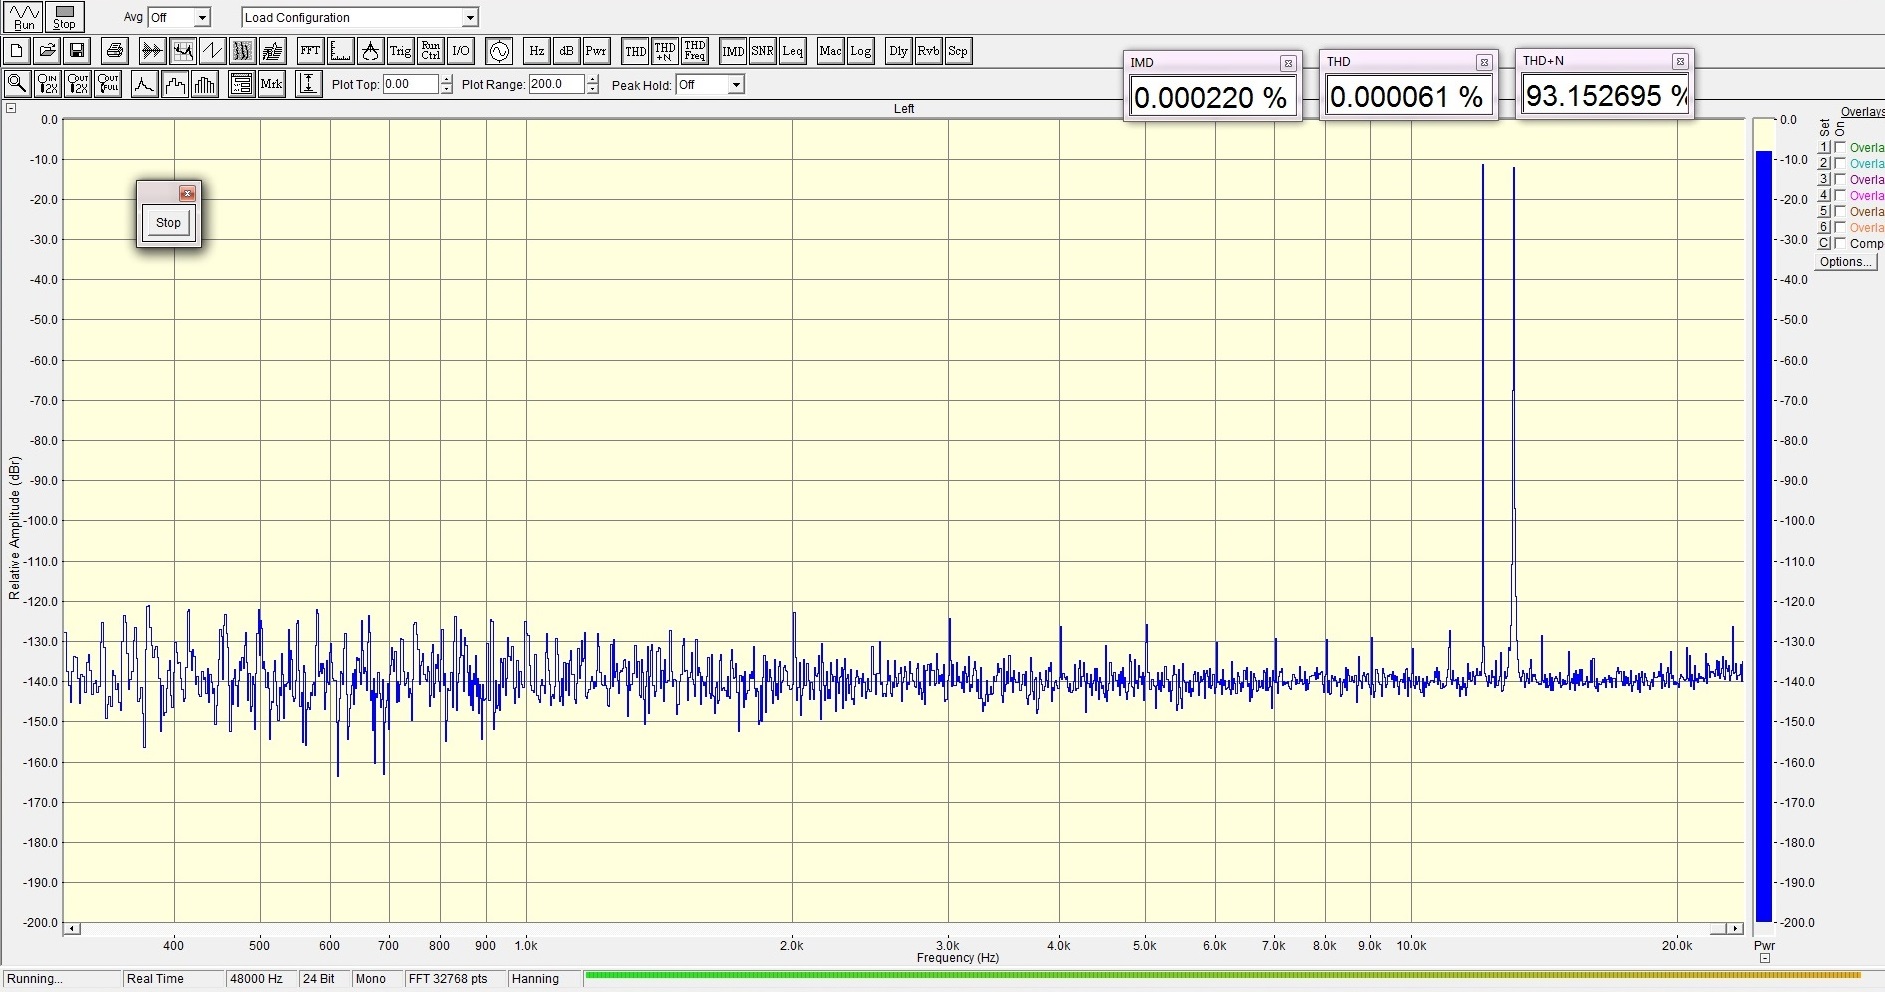Open the Dly delay finder utility

pos(898,51)
